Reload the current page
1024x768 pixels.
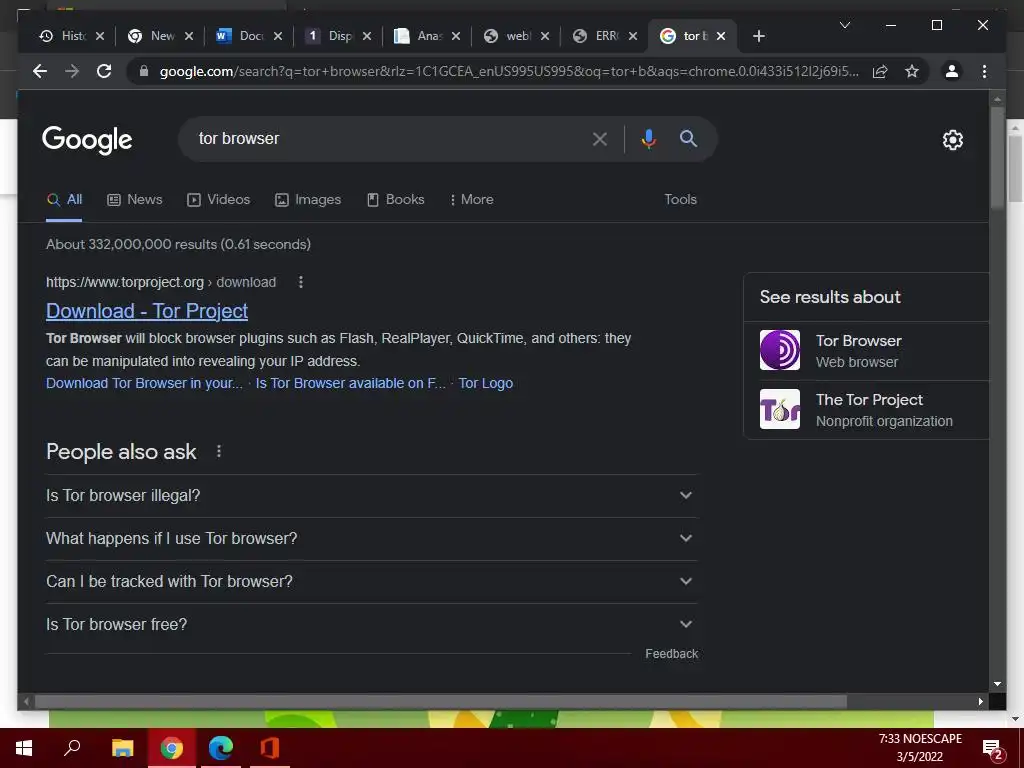coord(104,71)
